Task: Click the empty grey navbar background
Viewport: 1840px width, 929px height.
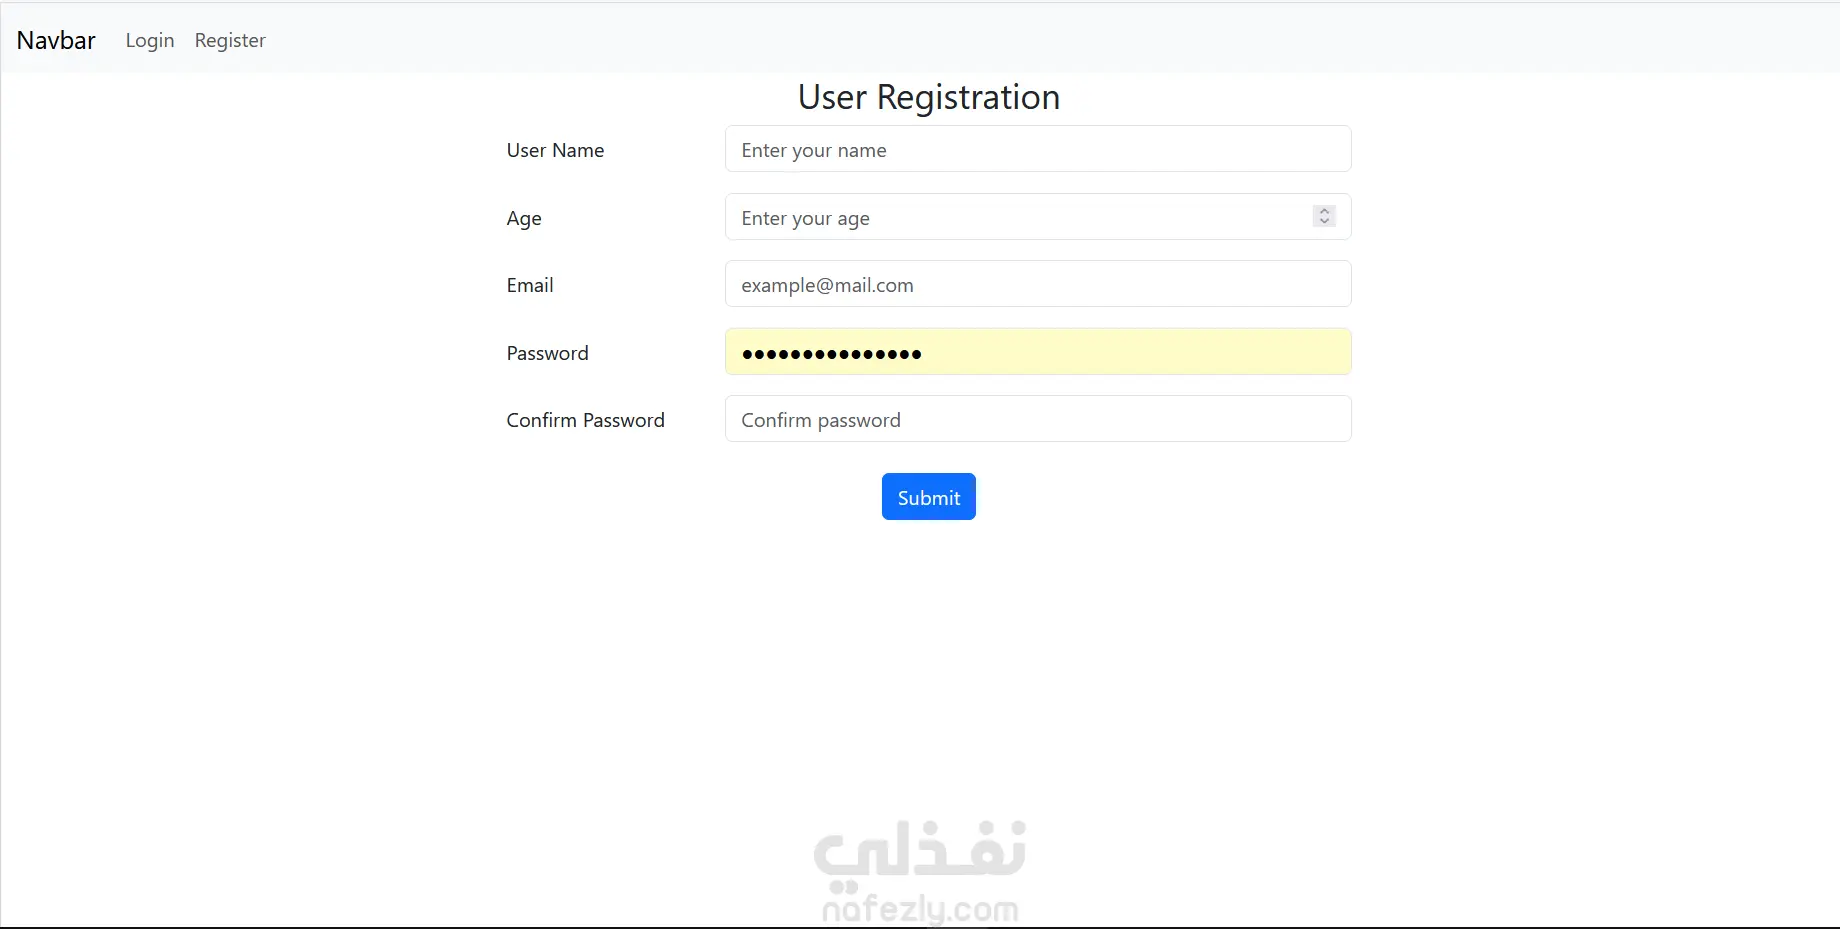Action: click(1000, 38)
